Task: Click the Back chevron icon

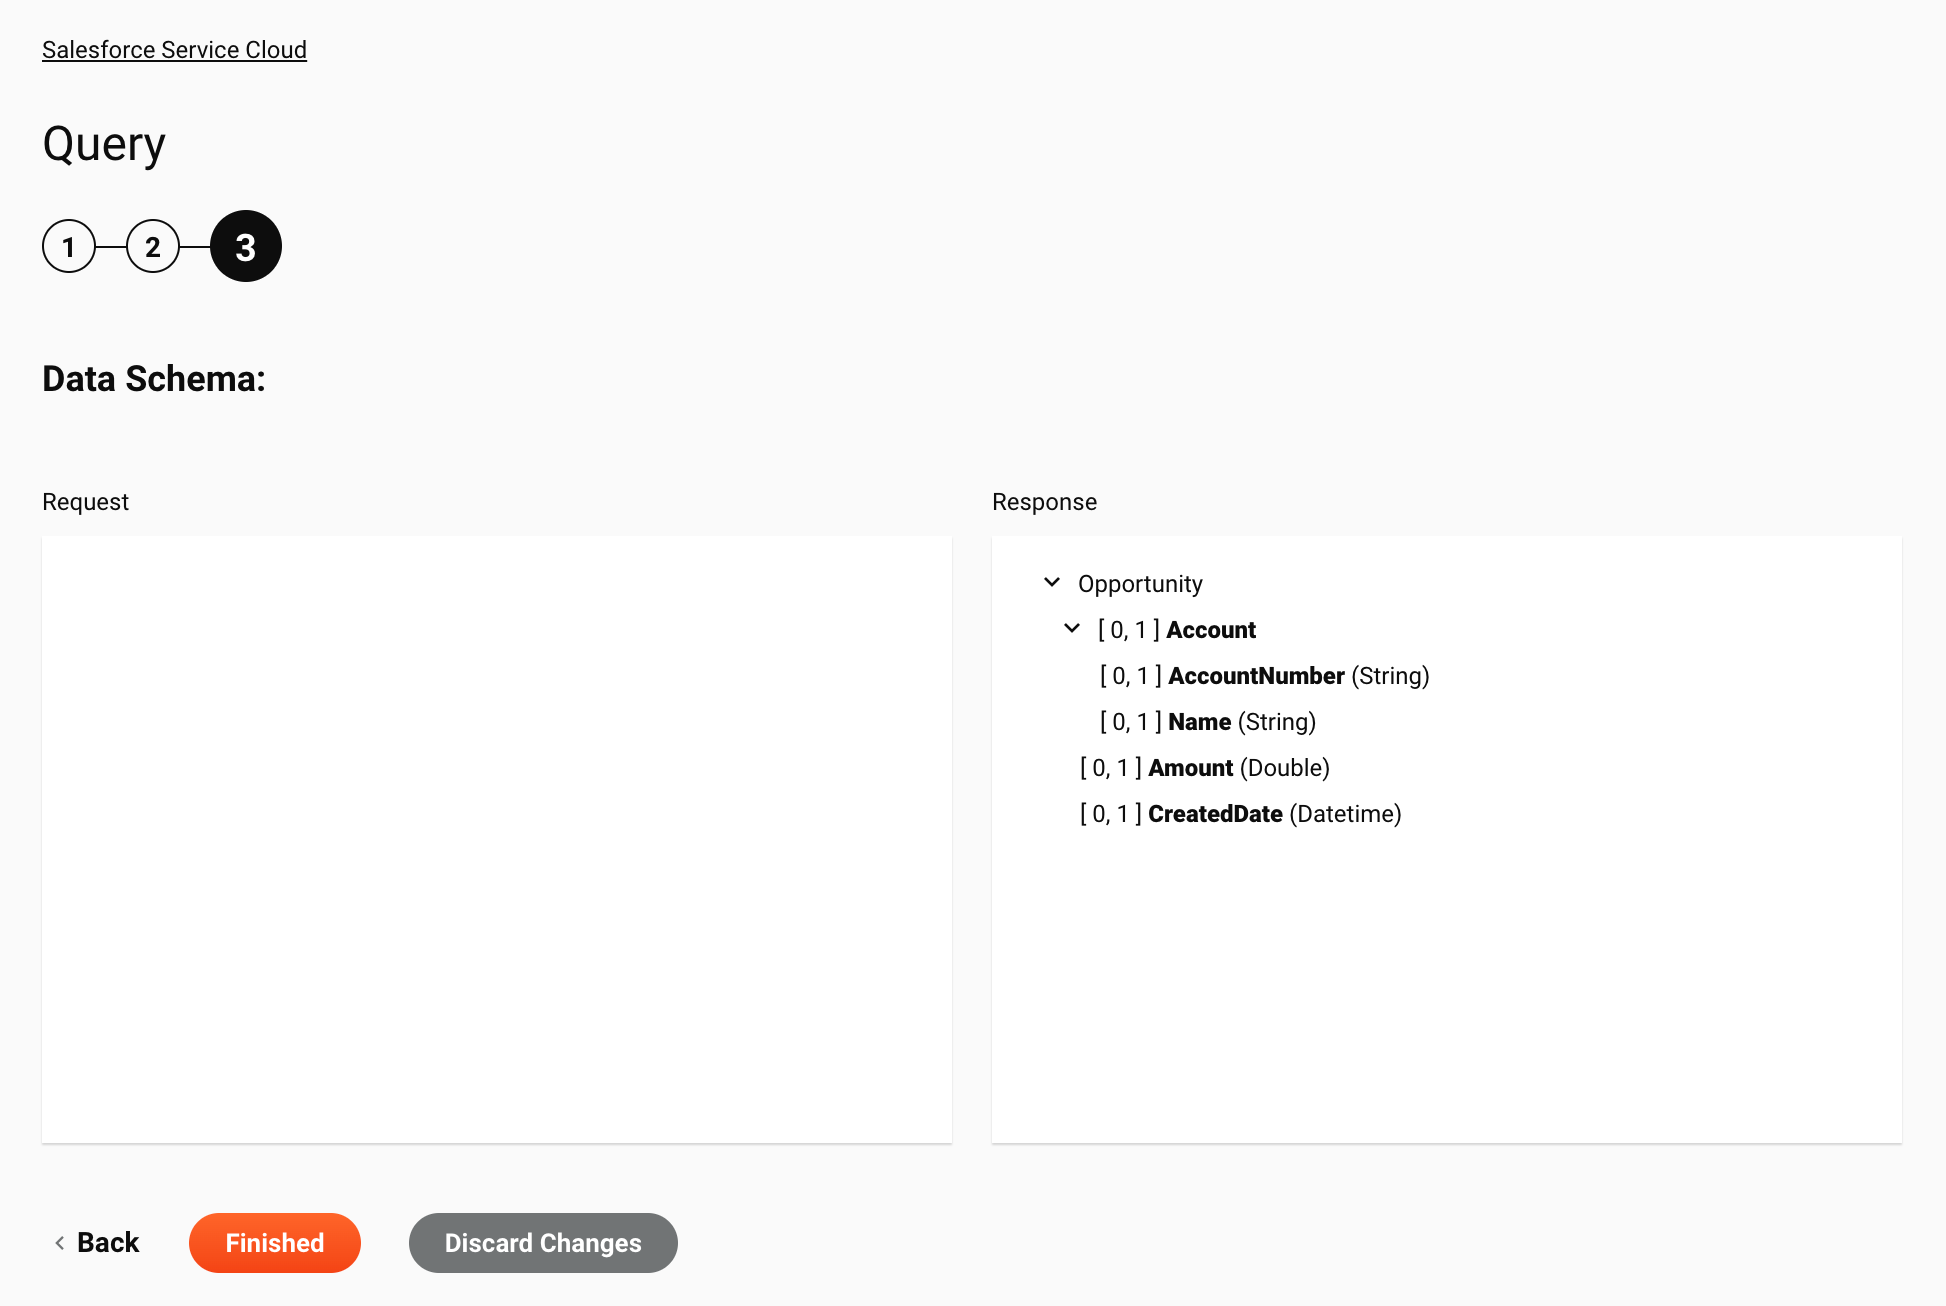Action: click(60, 1242)
